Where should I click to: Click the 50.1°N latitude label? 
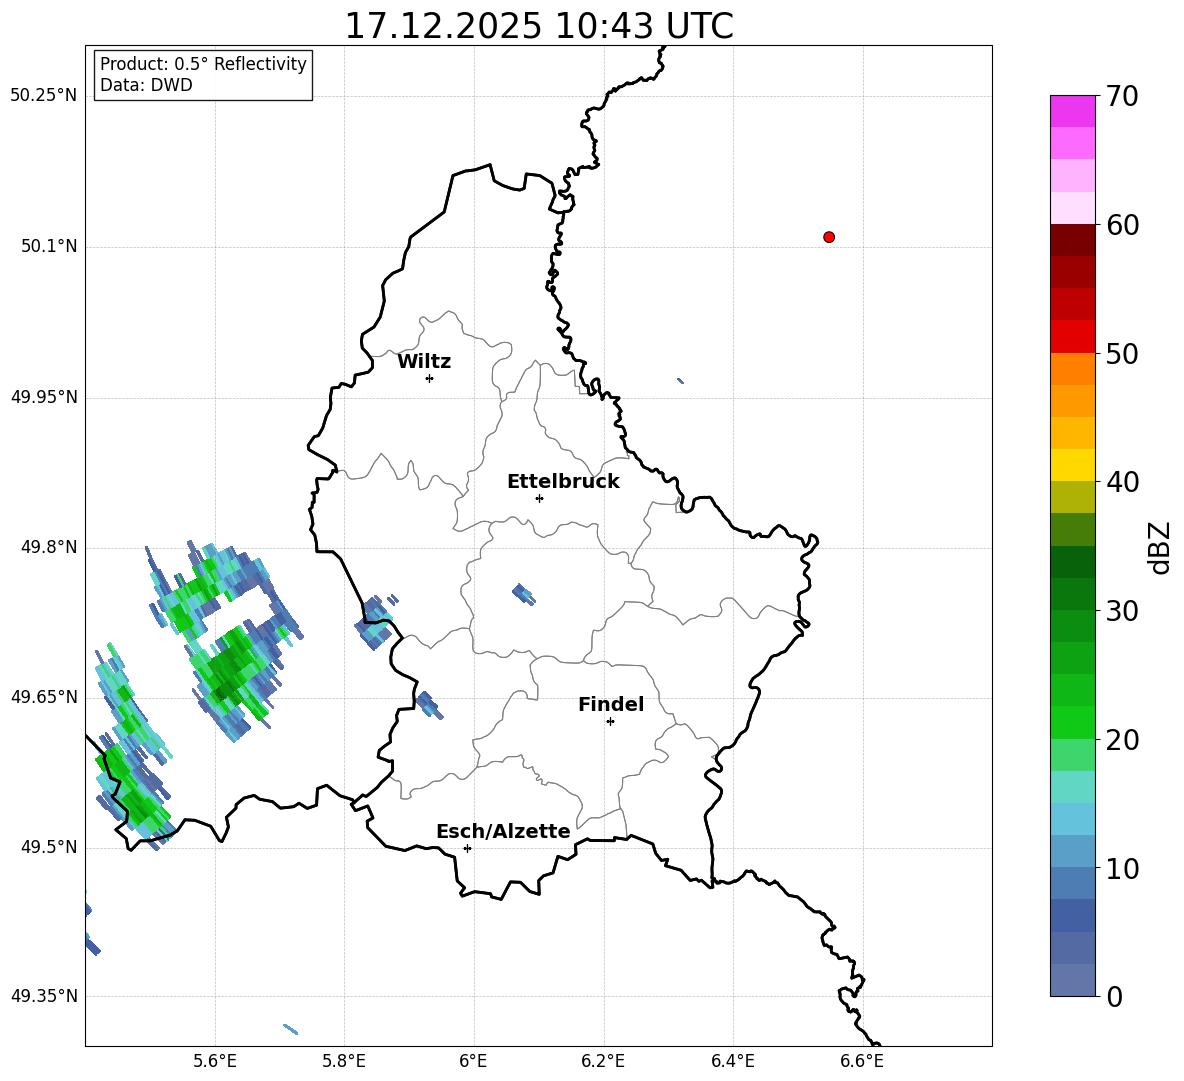[49, 246]
